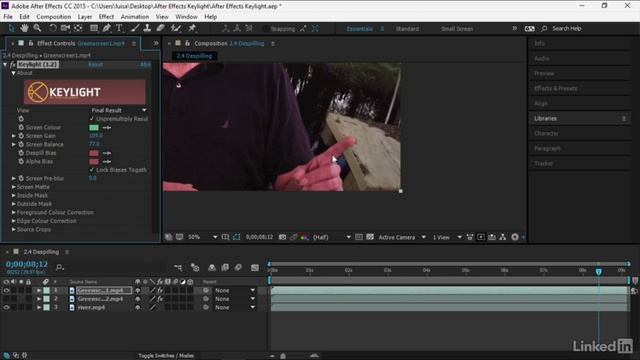Open magnification ratio 50% dropdown
The height and width of the screenshot is (360, 640).
[x=202, y=237]
